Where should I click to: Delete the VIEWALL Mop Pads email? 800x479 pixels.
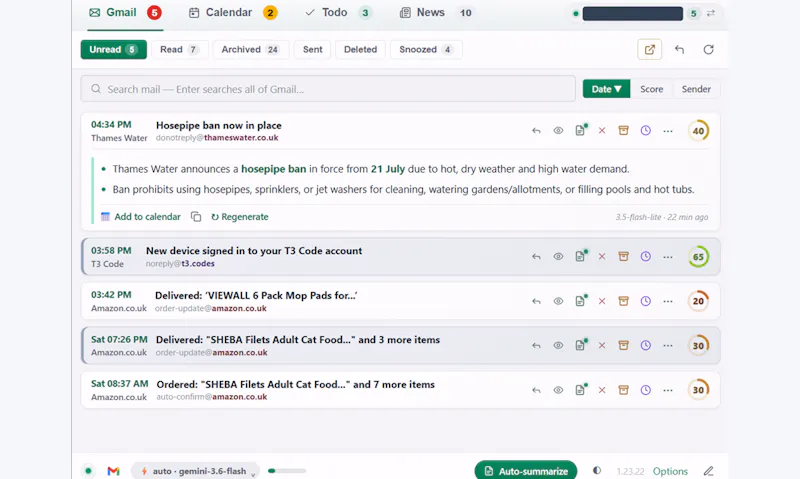point(602,301)
